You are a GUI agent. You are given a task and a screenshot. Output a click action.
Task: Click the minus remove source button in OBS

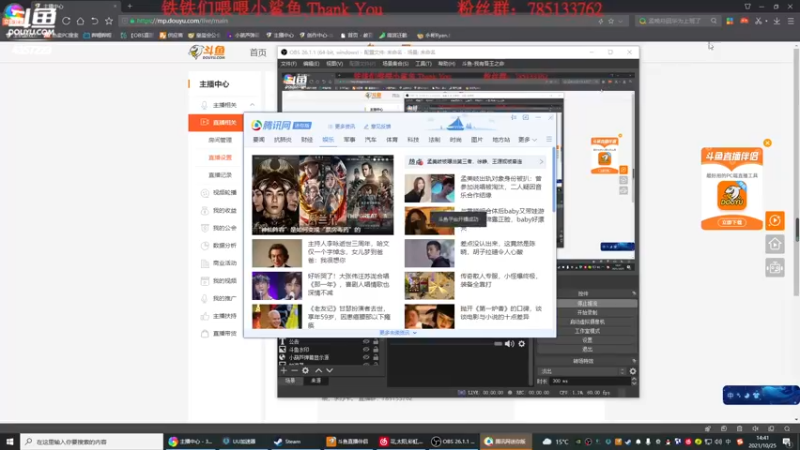pyautogui.click(x=294, y=370)
